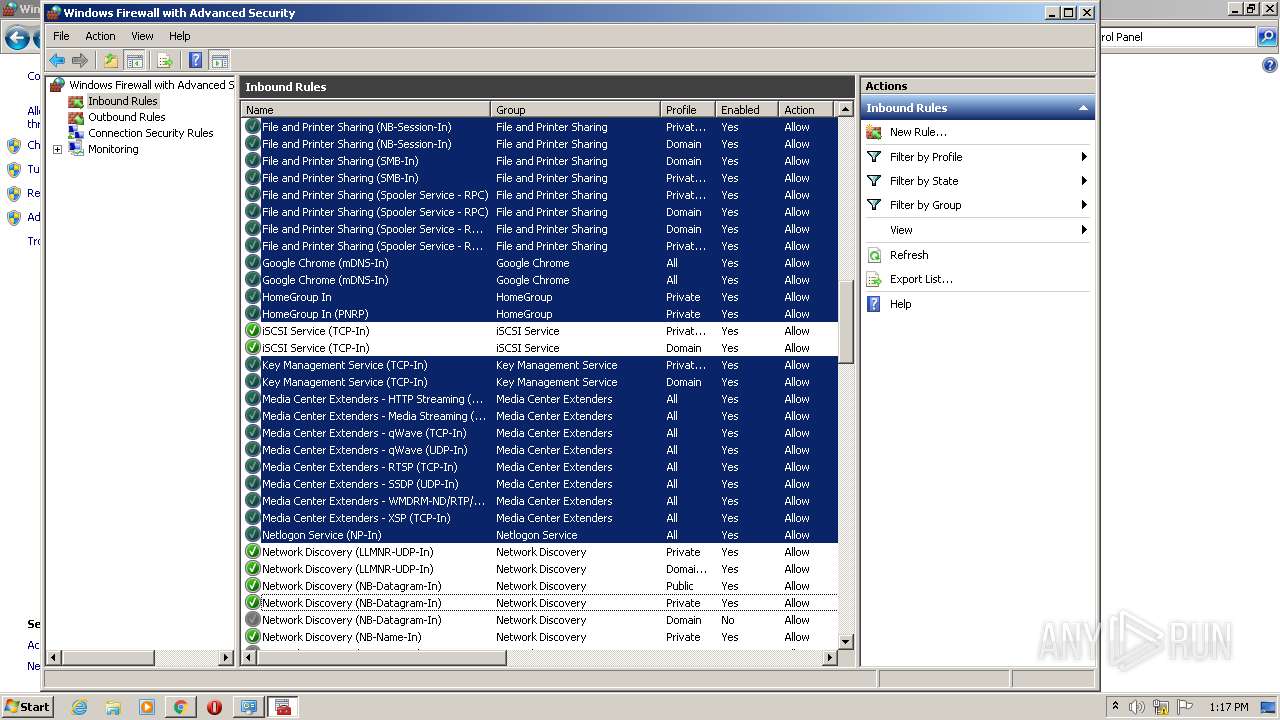This screenshot has height=720, width=1280.
Task: Open the Filter by Profile submenu
Action: 977,157
